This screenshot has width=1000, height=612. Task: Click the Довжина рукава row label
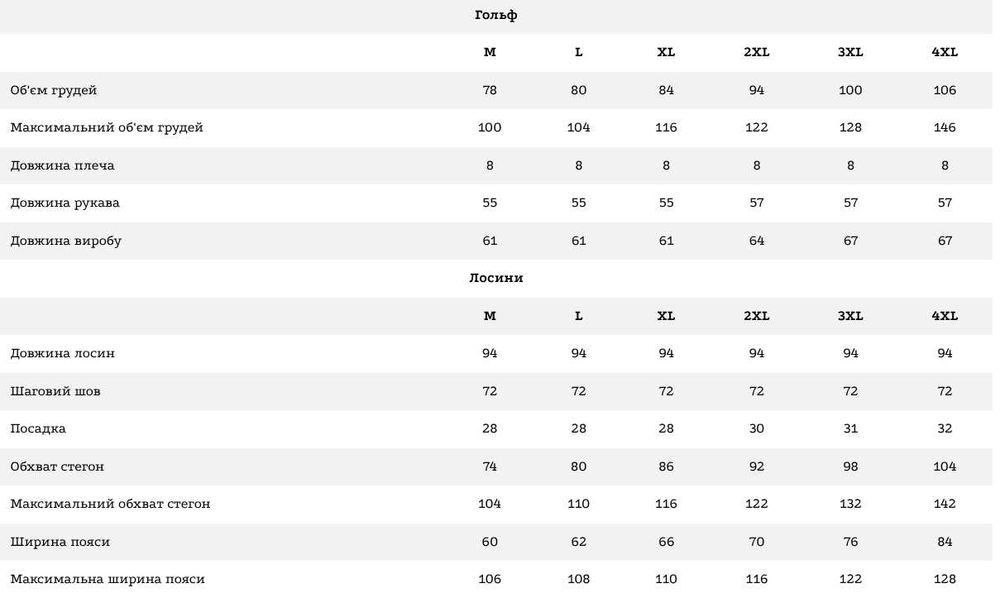66,203
